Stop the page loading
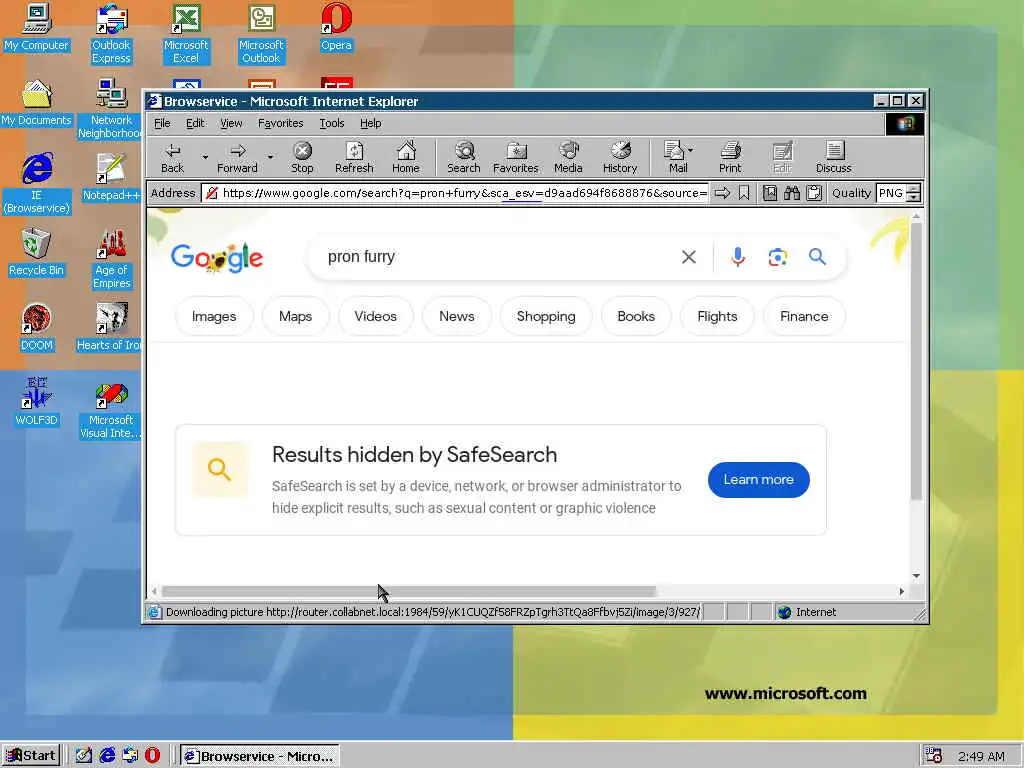This screenshot has width=1024, height=768. pos(302,157)
